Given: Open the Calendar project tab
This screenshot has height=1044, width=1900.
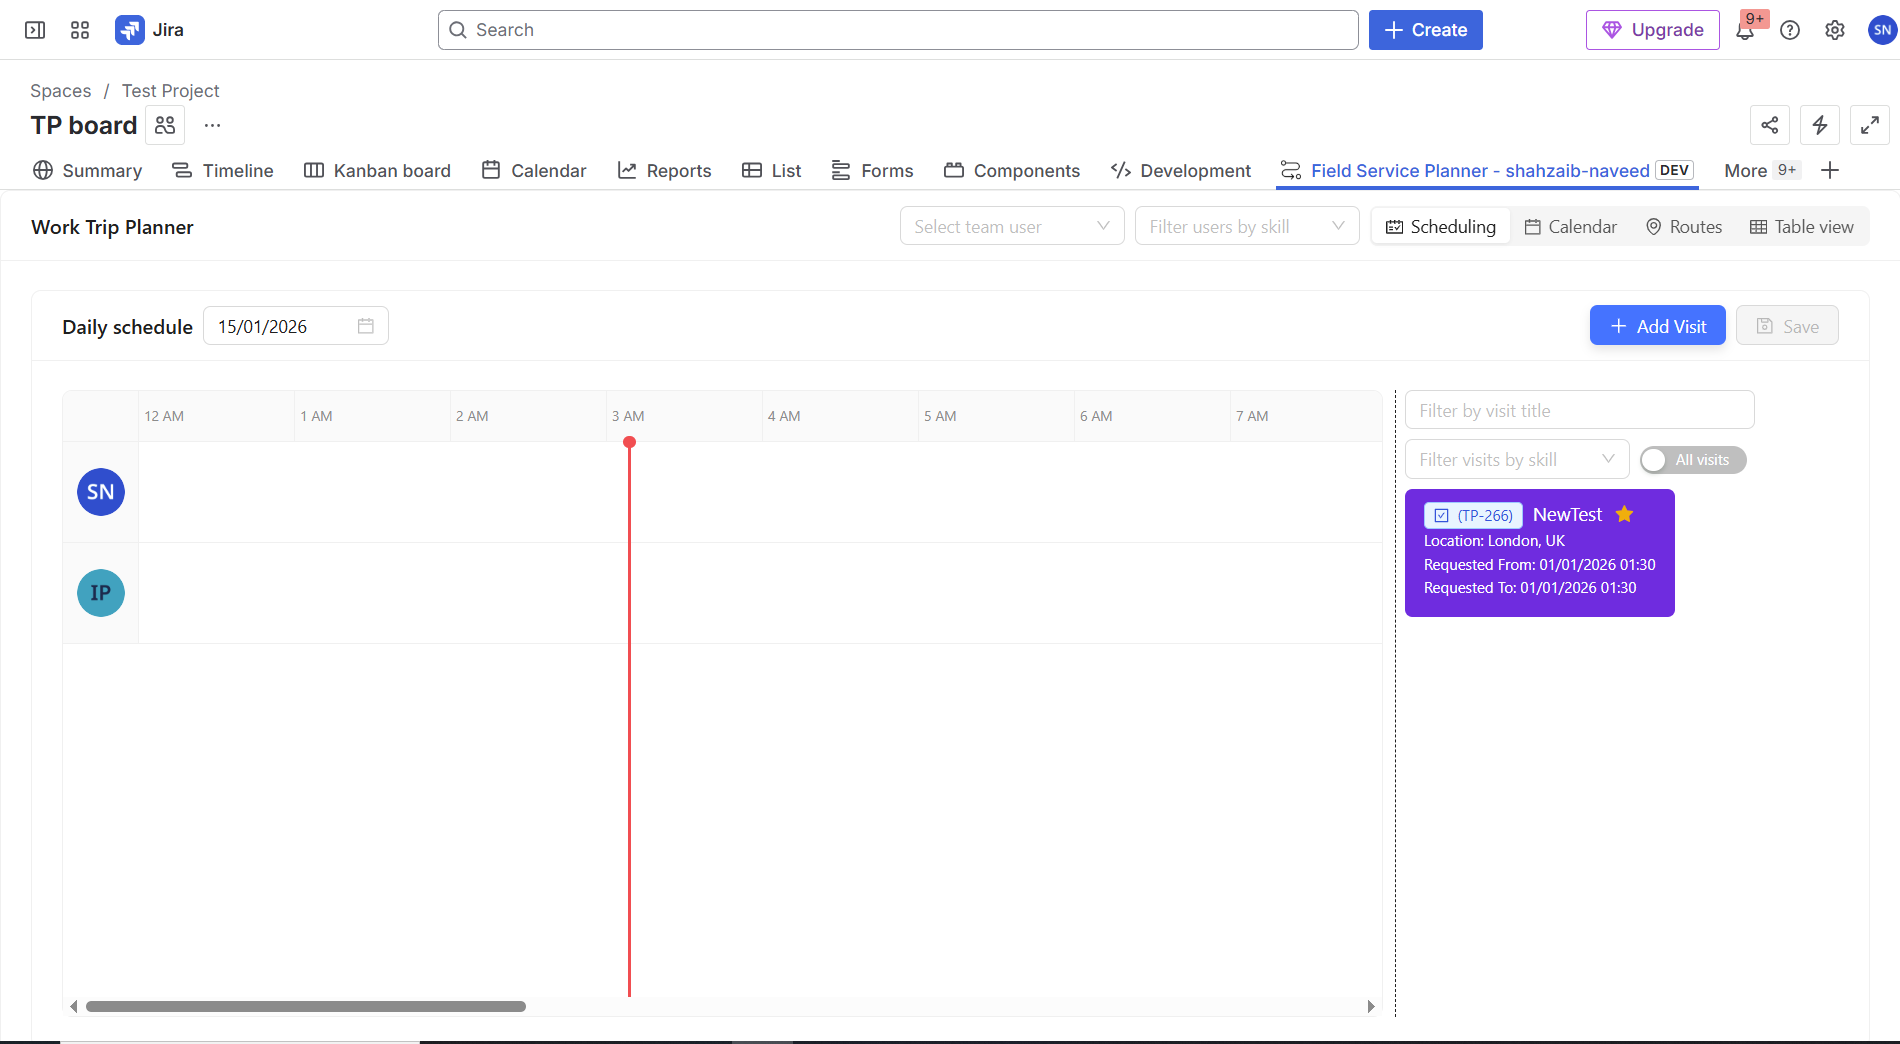Looking at the screenshot, I should point(533,170).
